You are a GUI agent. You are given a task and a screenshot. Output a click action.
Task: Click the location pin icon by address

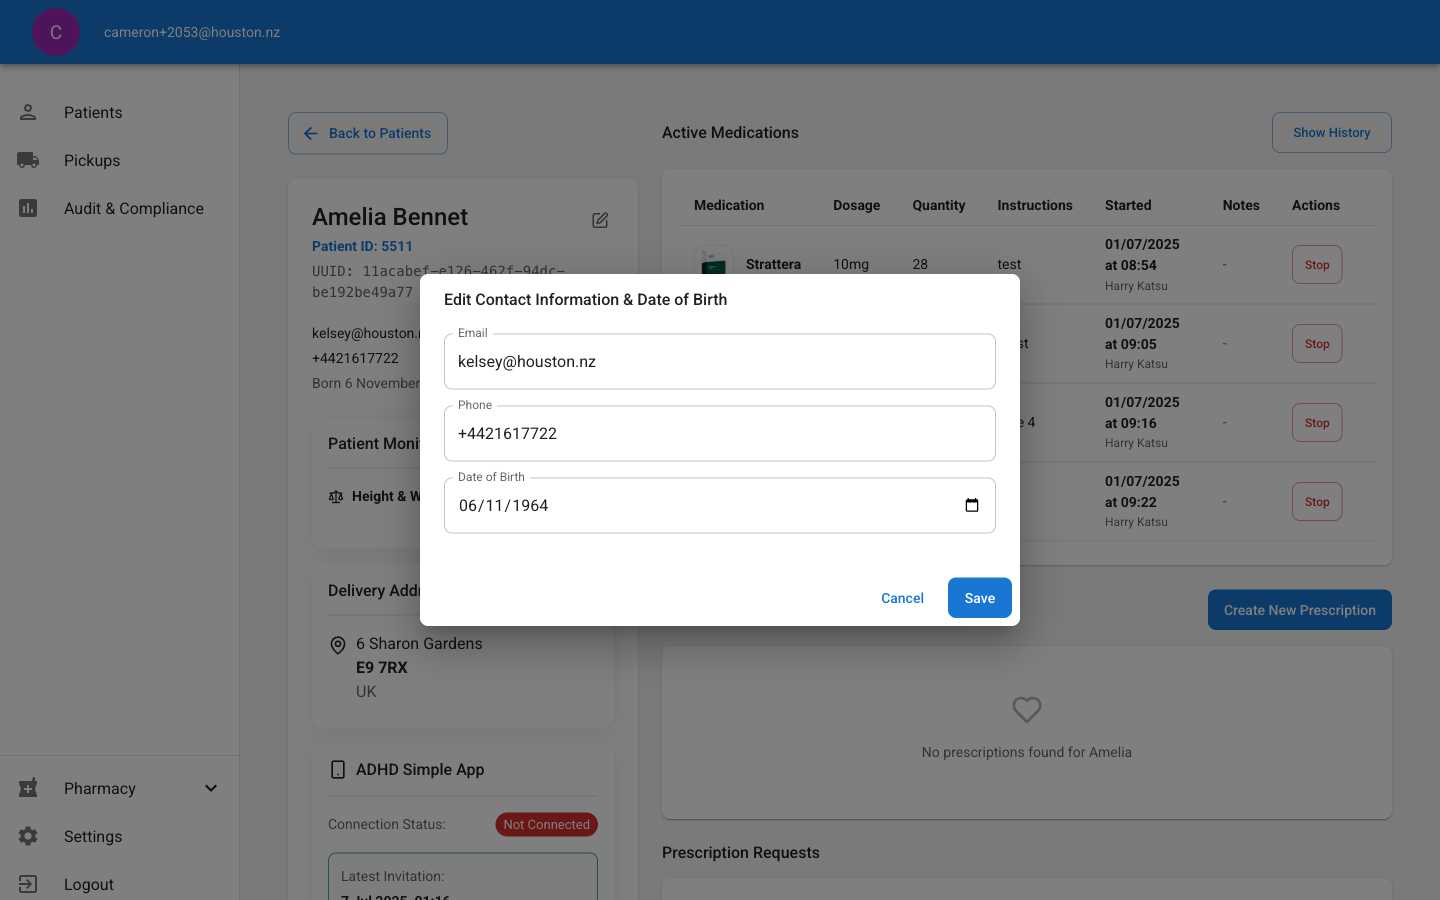point(338,646)
